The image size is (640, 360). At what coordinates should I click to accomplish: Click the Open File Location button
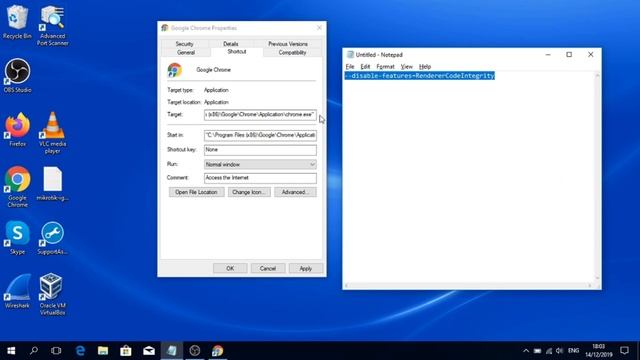196,192
